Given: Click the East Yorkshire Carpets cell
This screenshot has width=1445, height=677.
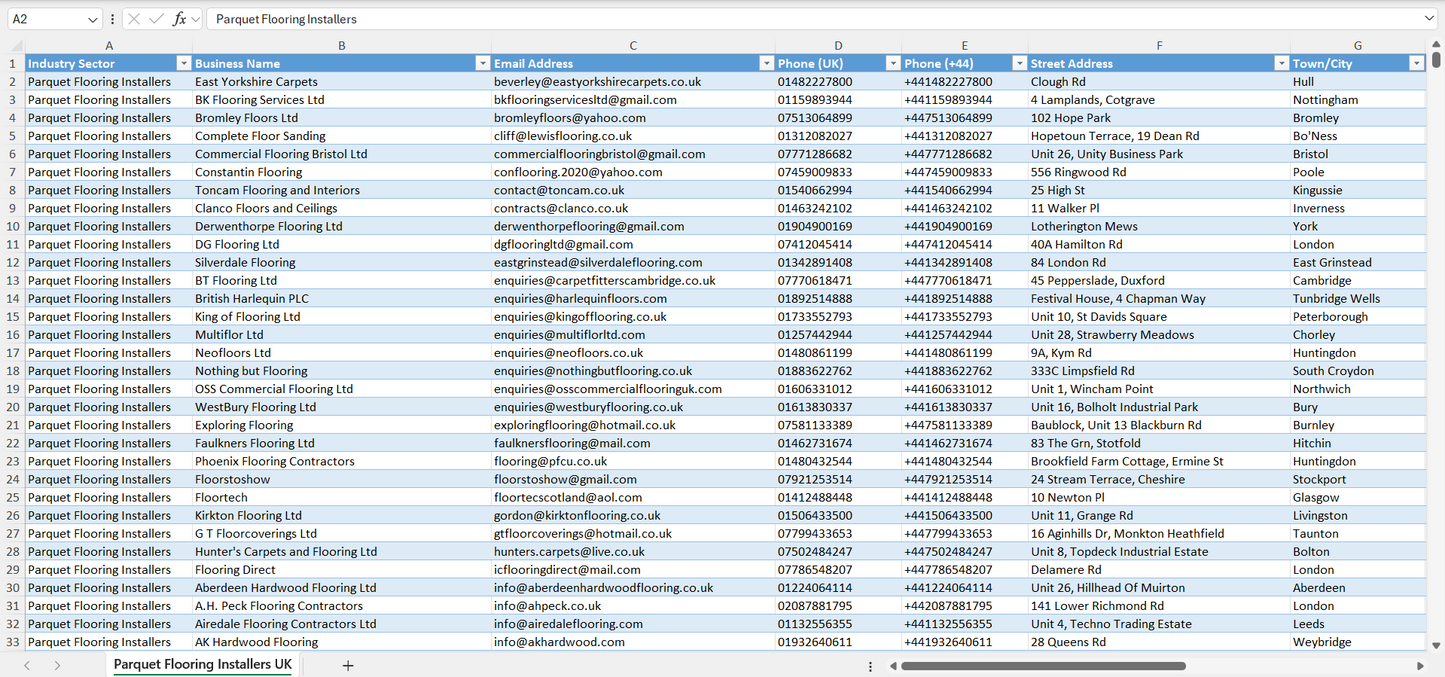Looking at the screenshot, I should [342, 82].
